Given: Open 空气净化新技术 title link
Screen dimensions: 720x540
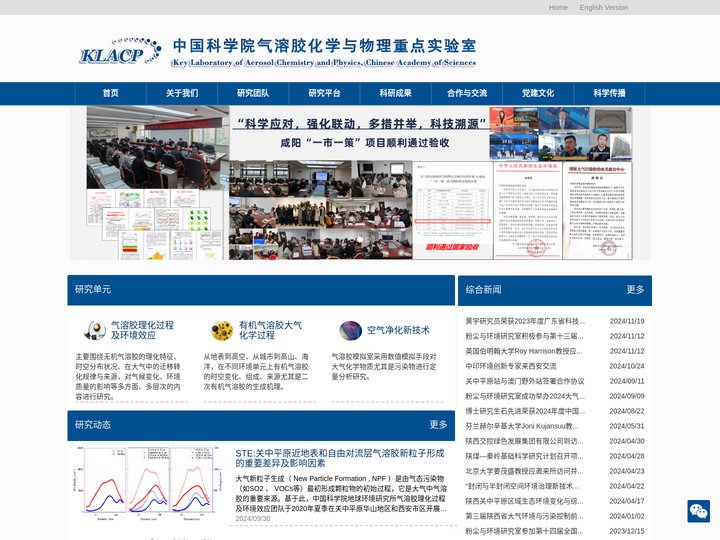Looking at the screenshot, I should click(x=398, y=330).
